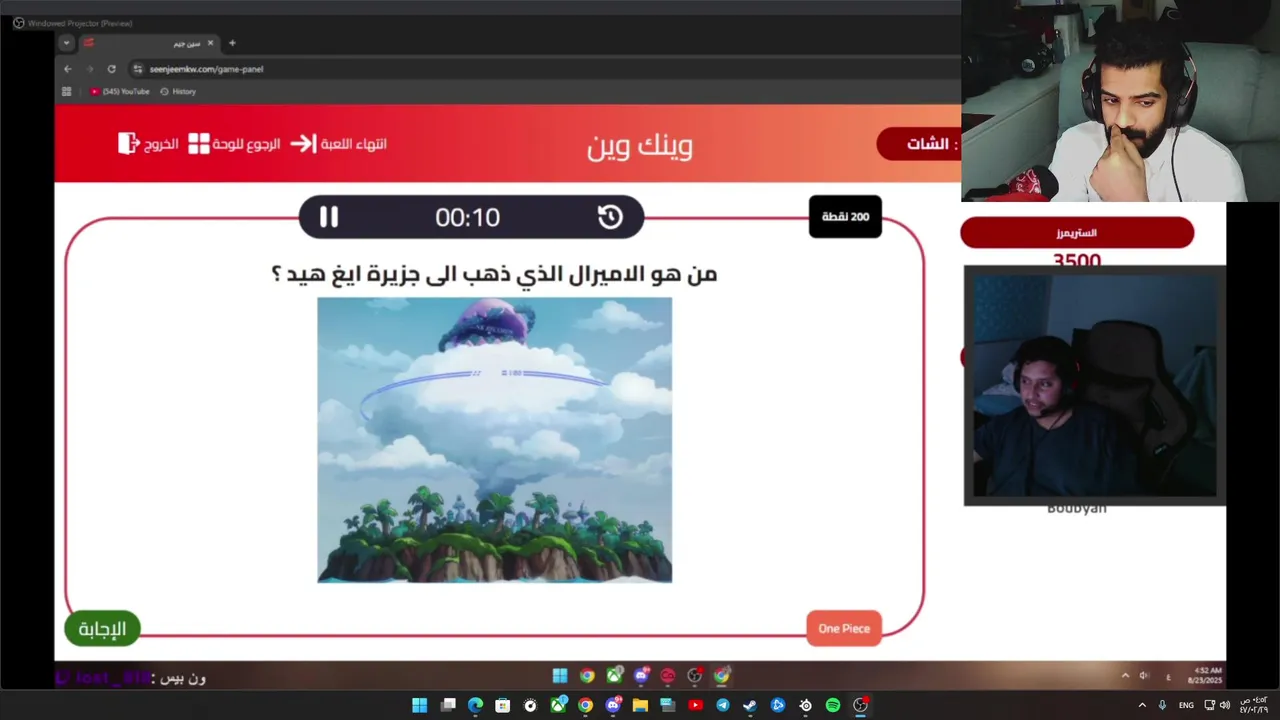1280x720 pixels.
Task: Open Start on the streamed preview taskbar
Action: pos(560,676)
